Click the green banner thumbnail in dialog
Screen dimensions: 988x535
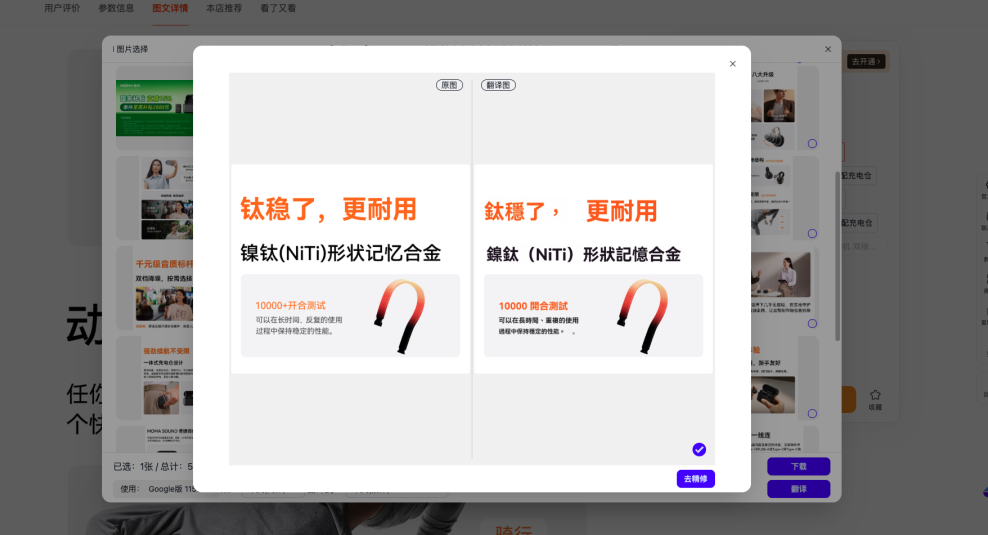(154, 108)
